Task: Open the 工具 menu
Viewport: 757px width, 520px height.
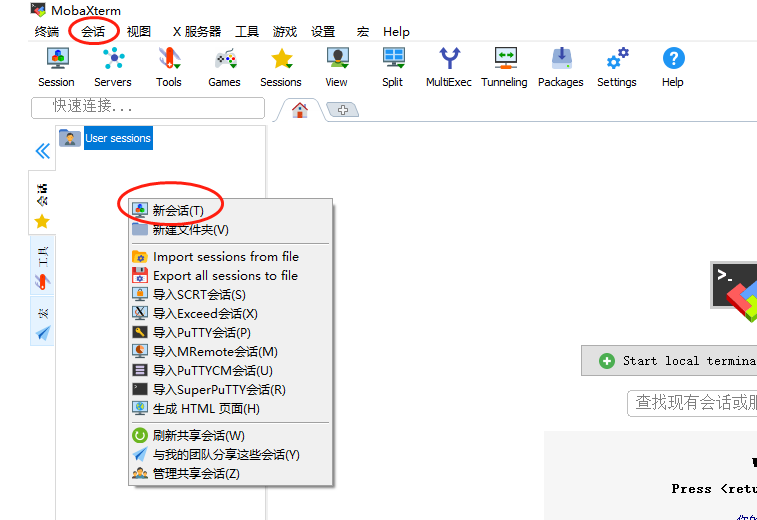Action: [x=247, y=32]
